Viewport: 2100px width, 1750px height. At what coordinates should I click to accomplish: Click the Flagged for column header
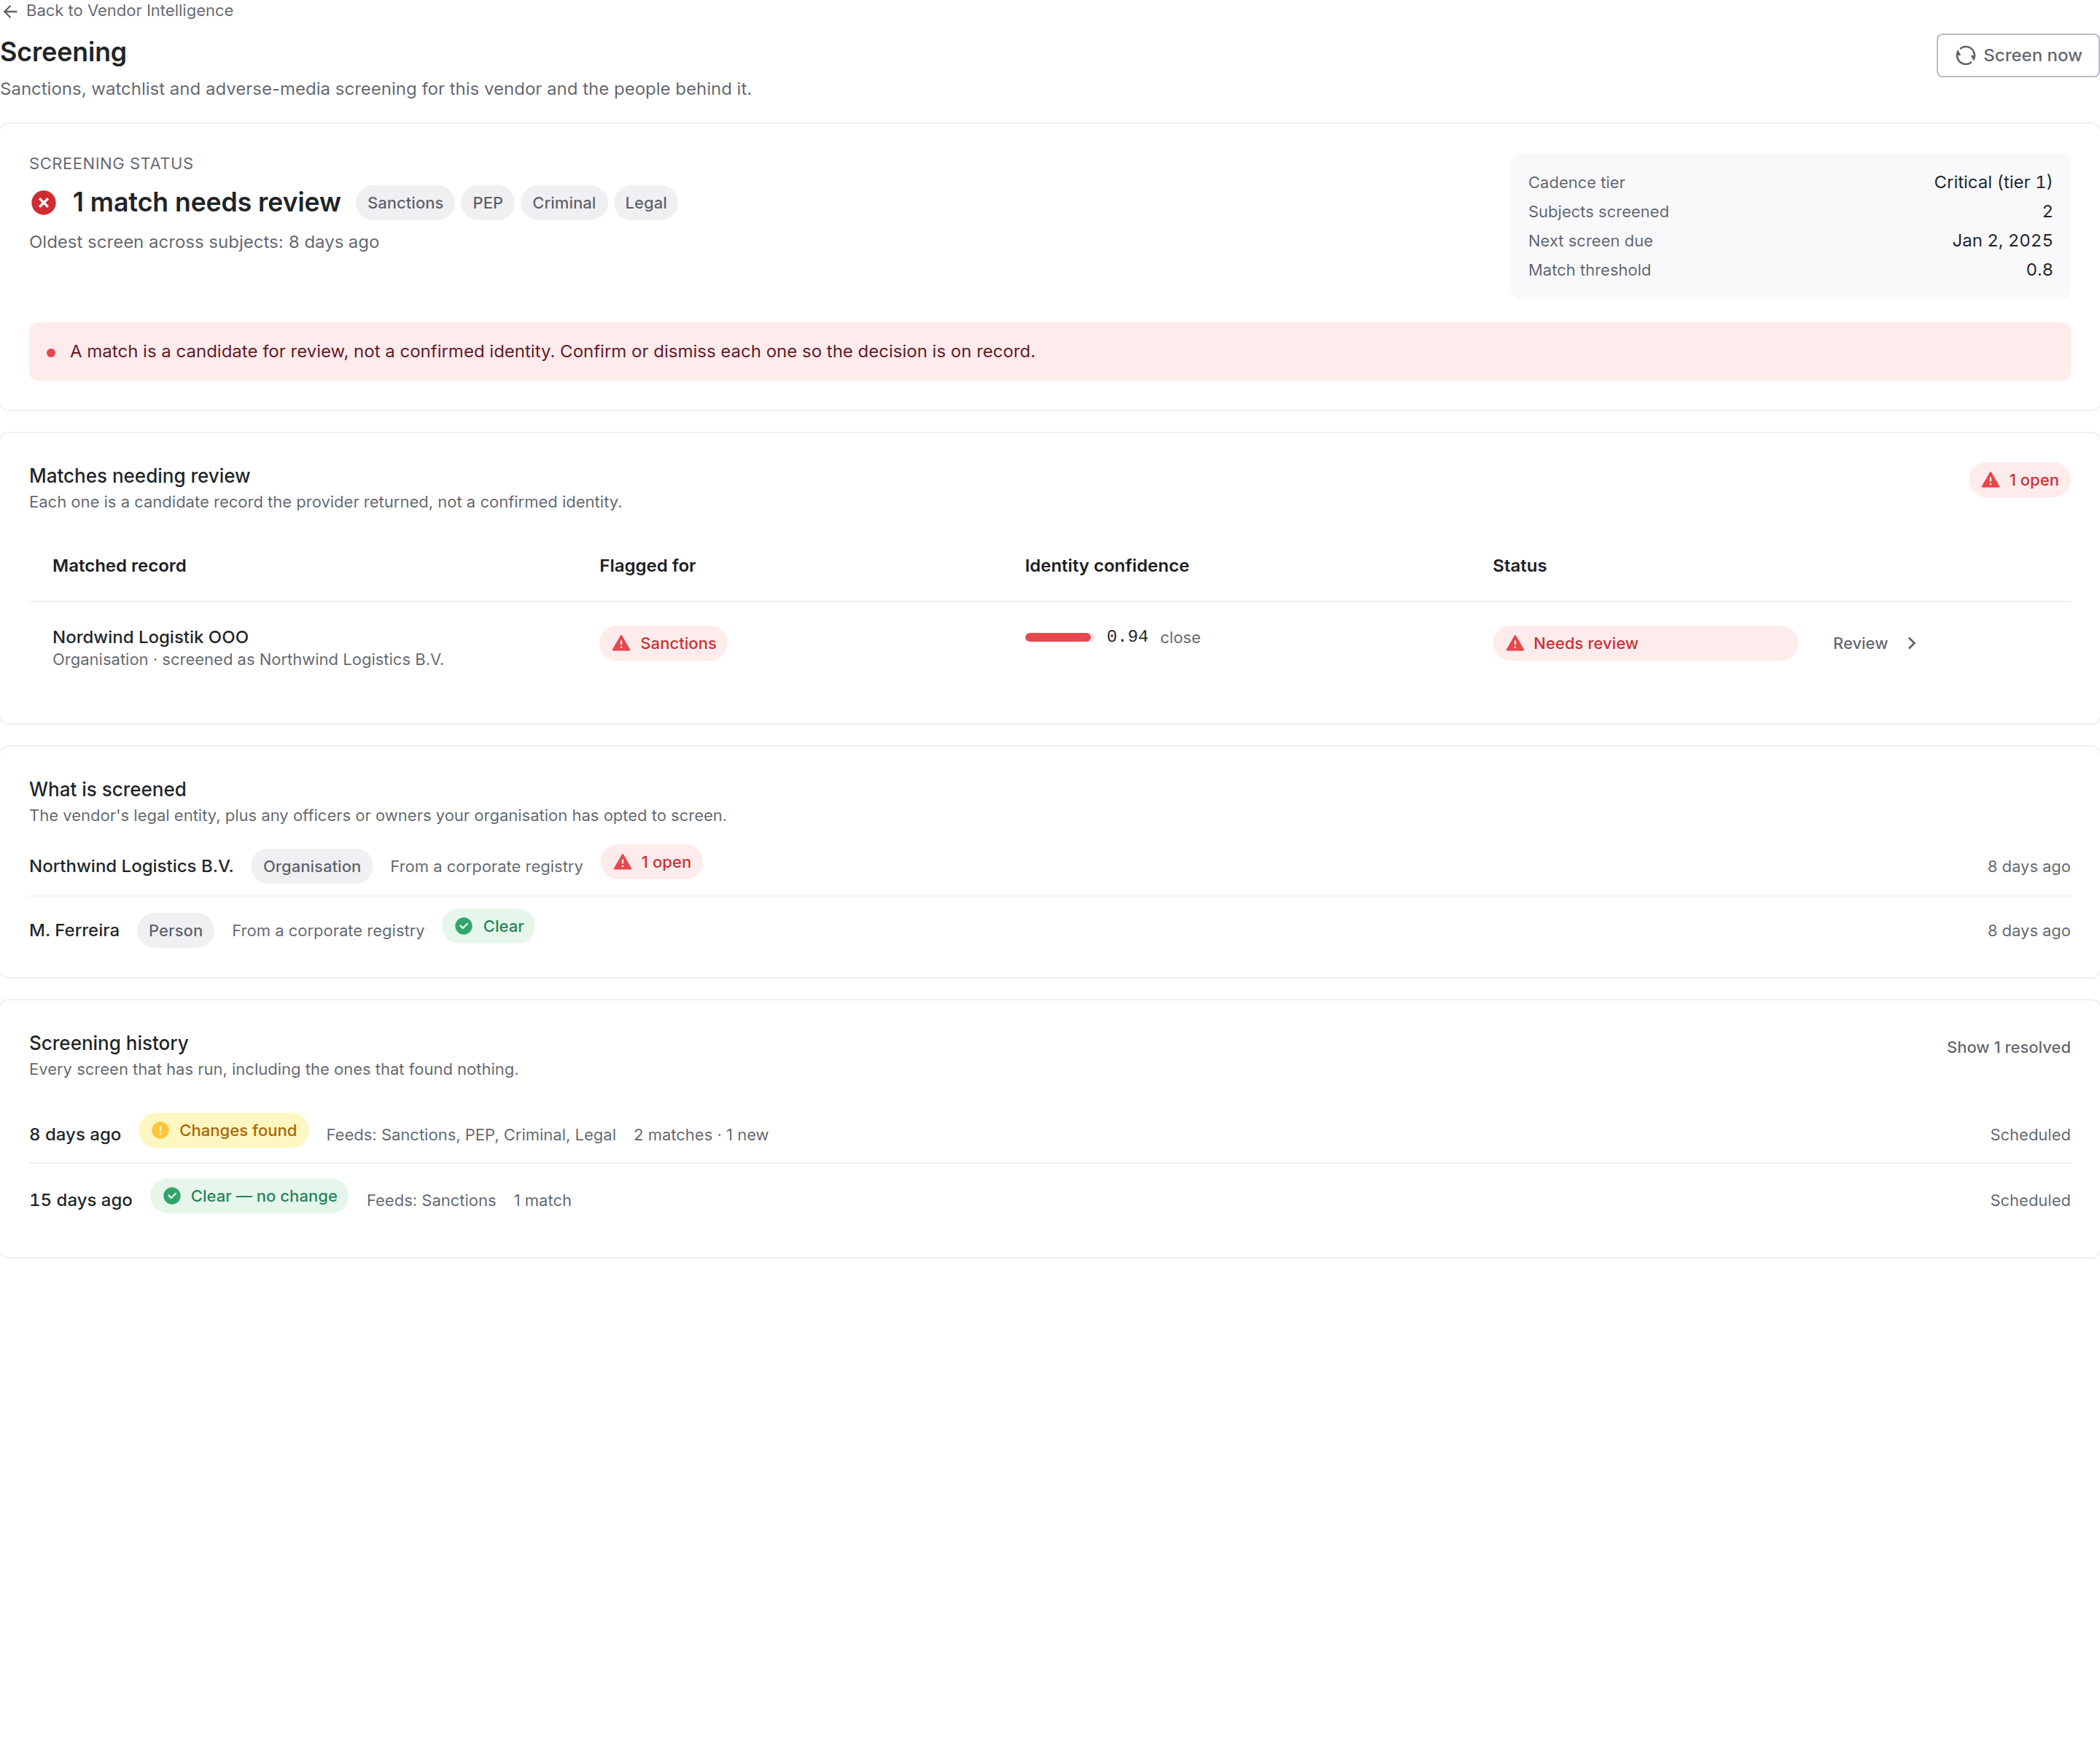647,566
